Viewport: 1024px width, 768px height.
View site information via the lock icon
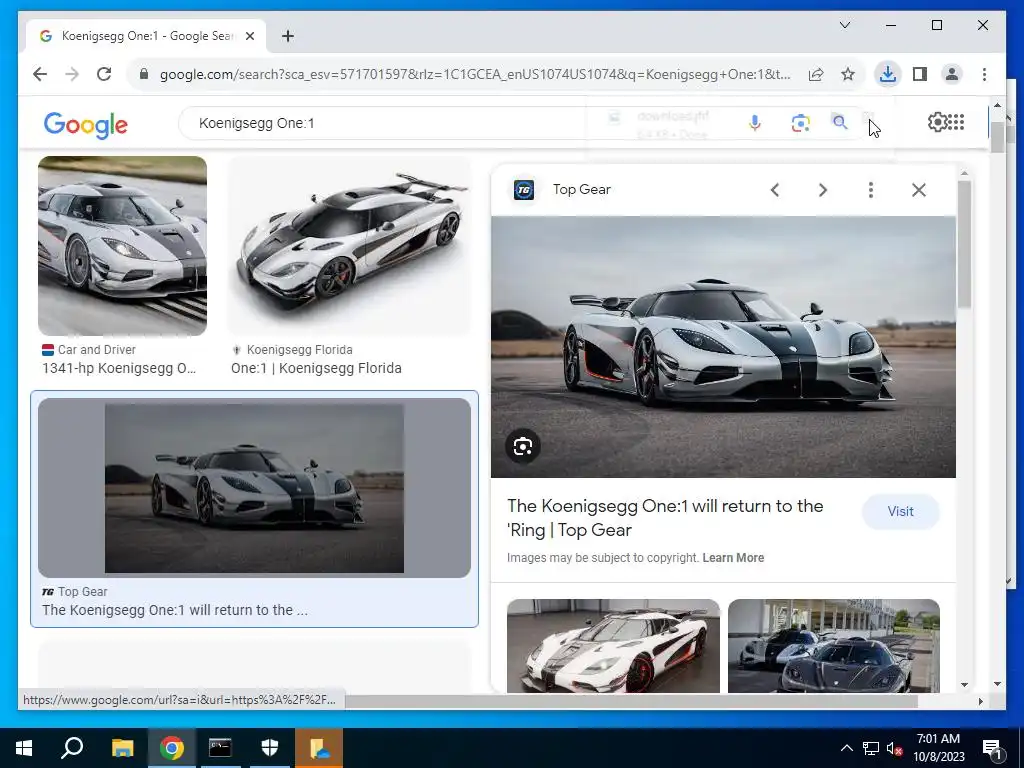coord(144,74)
